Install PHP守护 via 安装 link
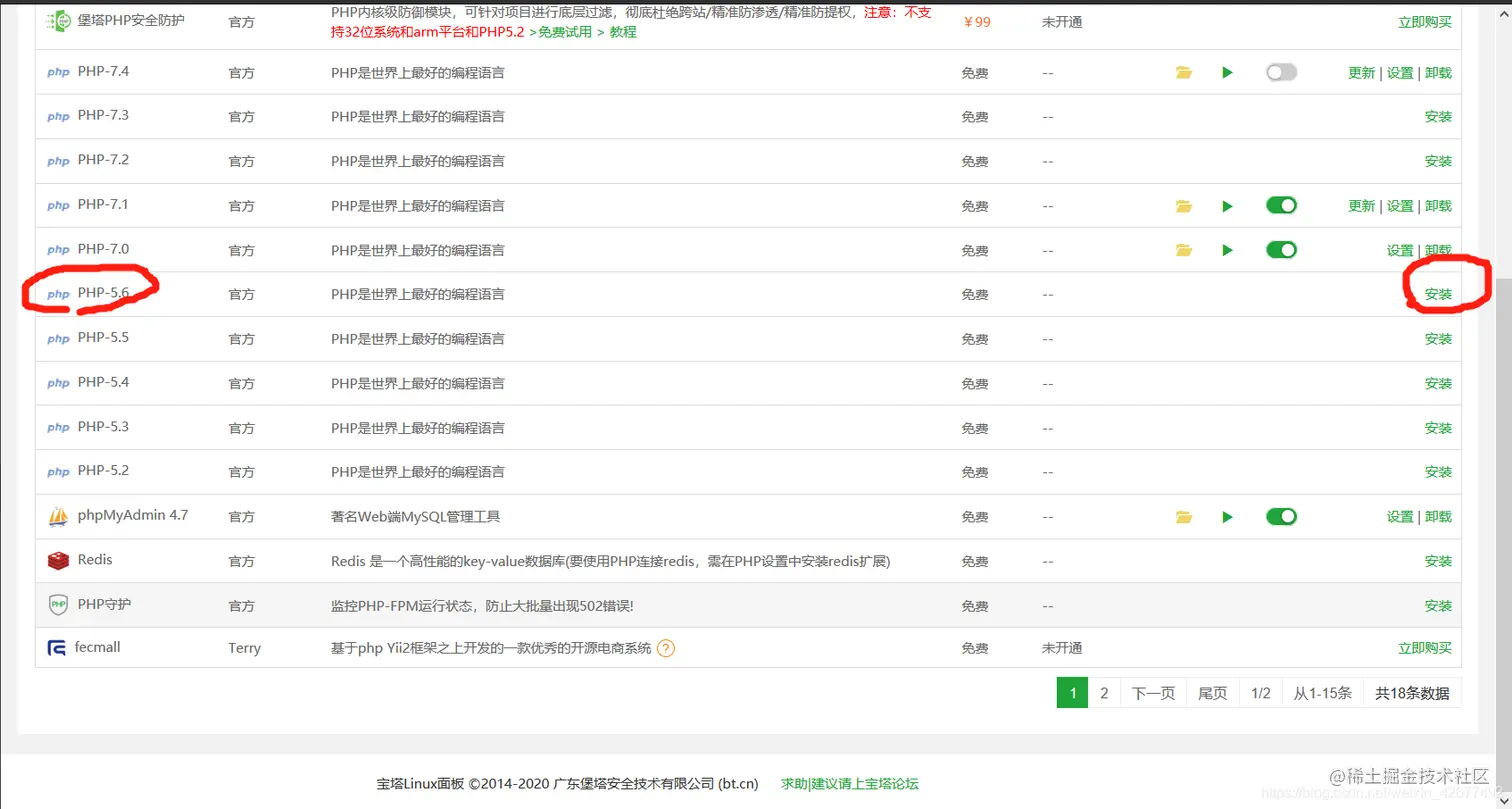The image size is (1512, 809). click(1438, 606)
